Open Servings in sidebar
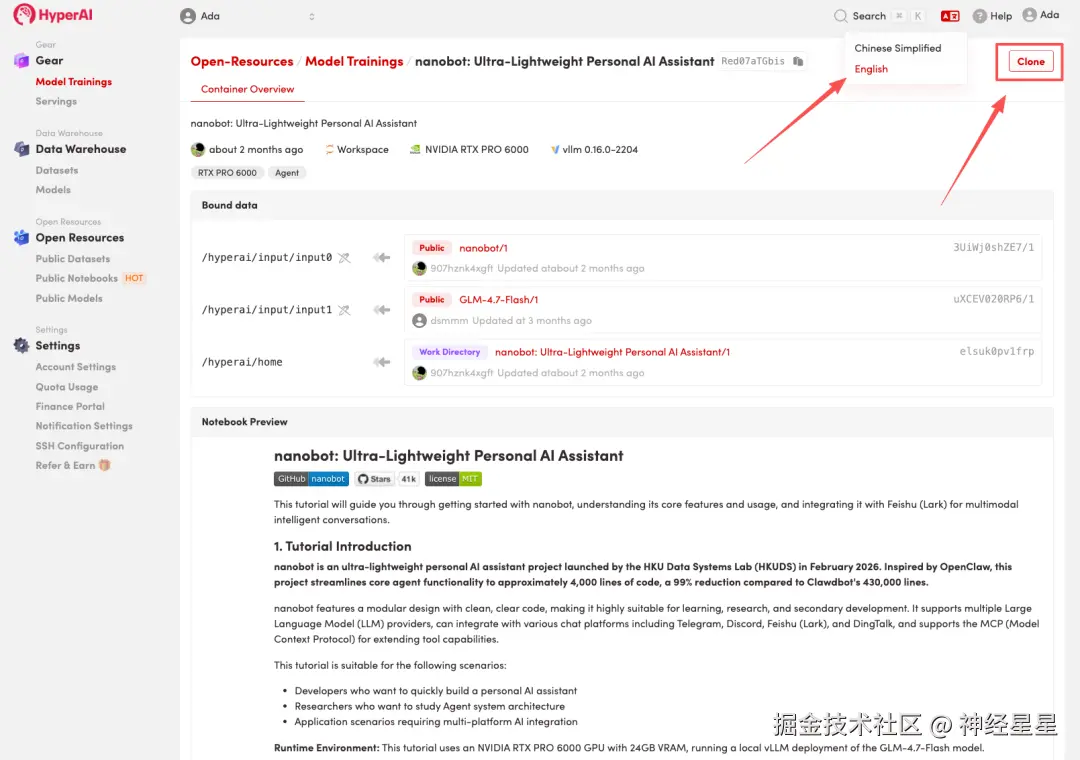1080x760 pixels. click(x=56, y=101)
